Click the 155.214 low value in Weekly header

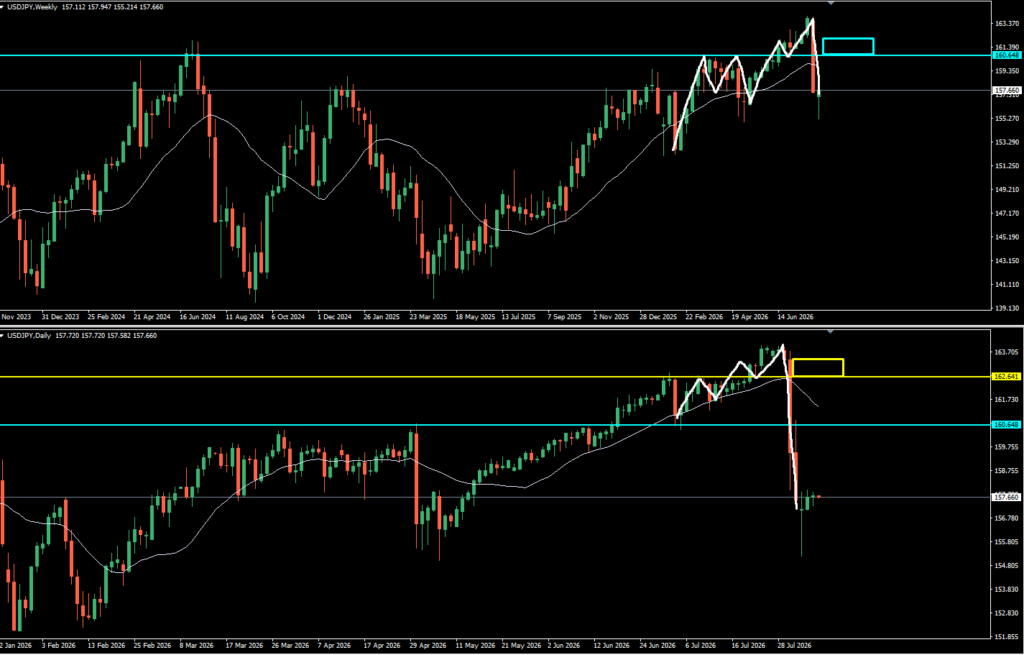click(125, 7)
